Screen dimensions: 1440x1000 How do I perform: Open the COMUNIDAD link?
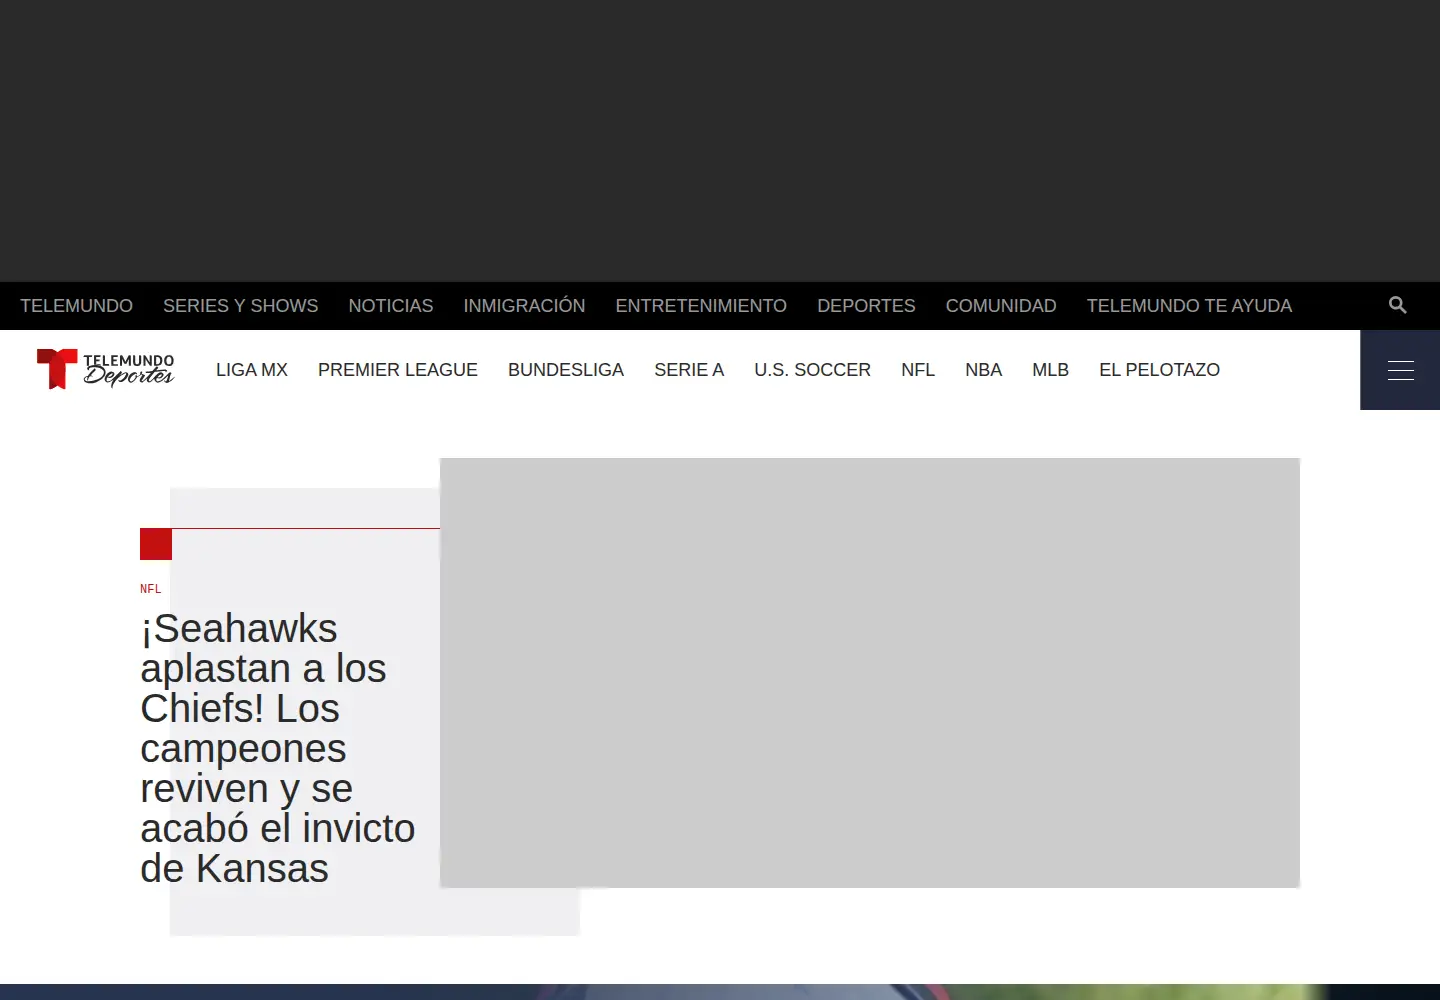[1001, 306]
